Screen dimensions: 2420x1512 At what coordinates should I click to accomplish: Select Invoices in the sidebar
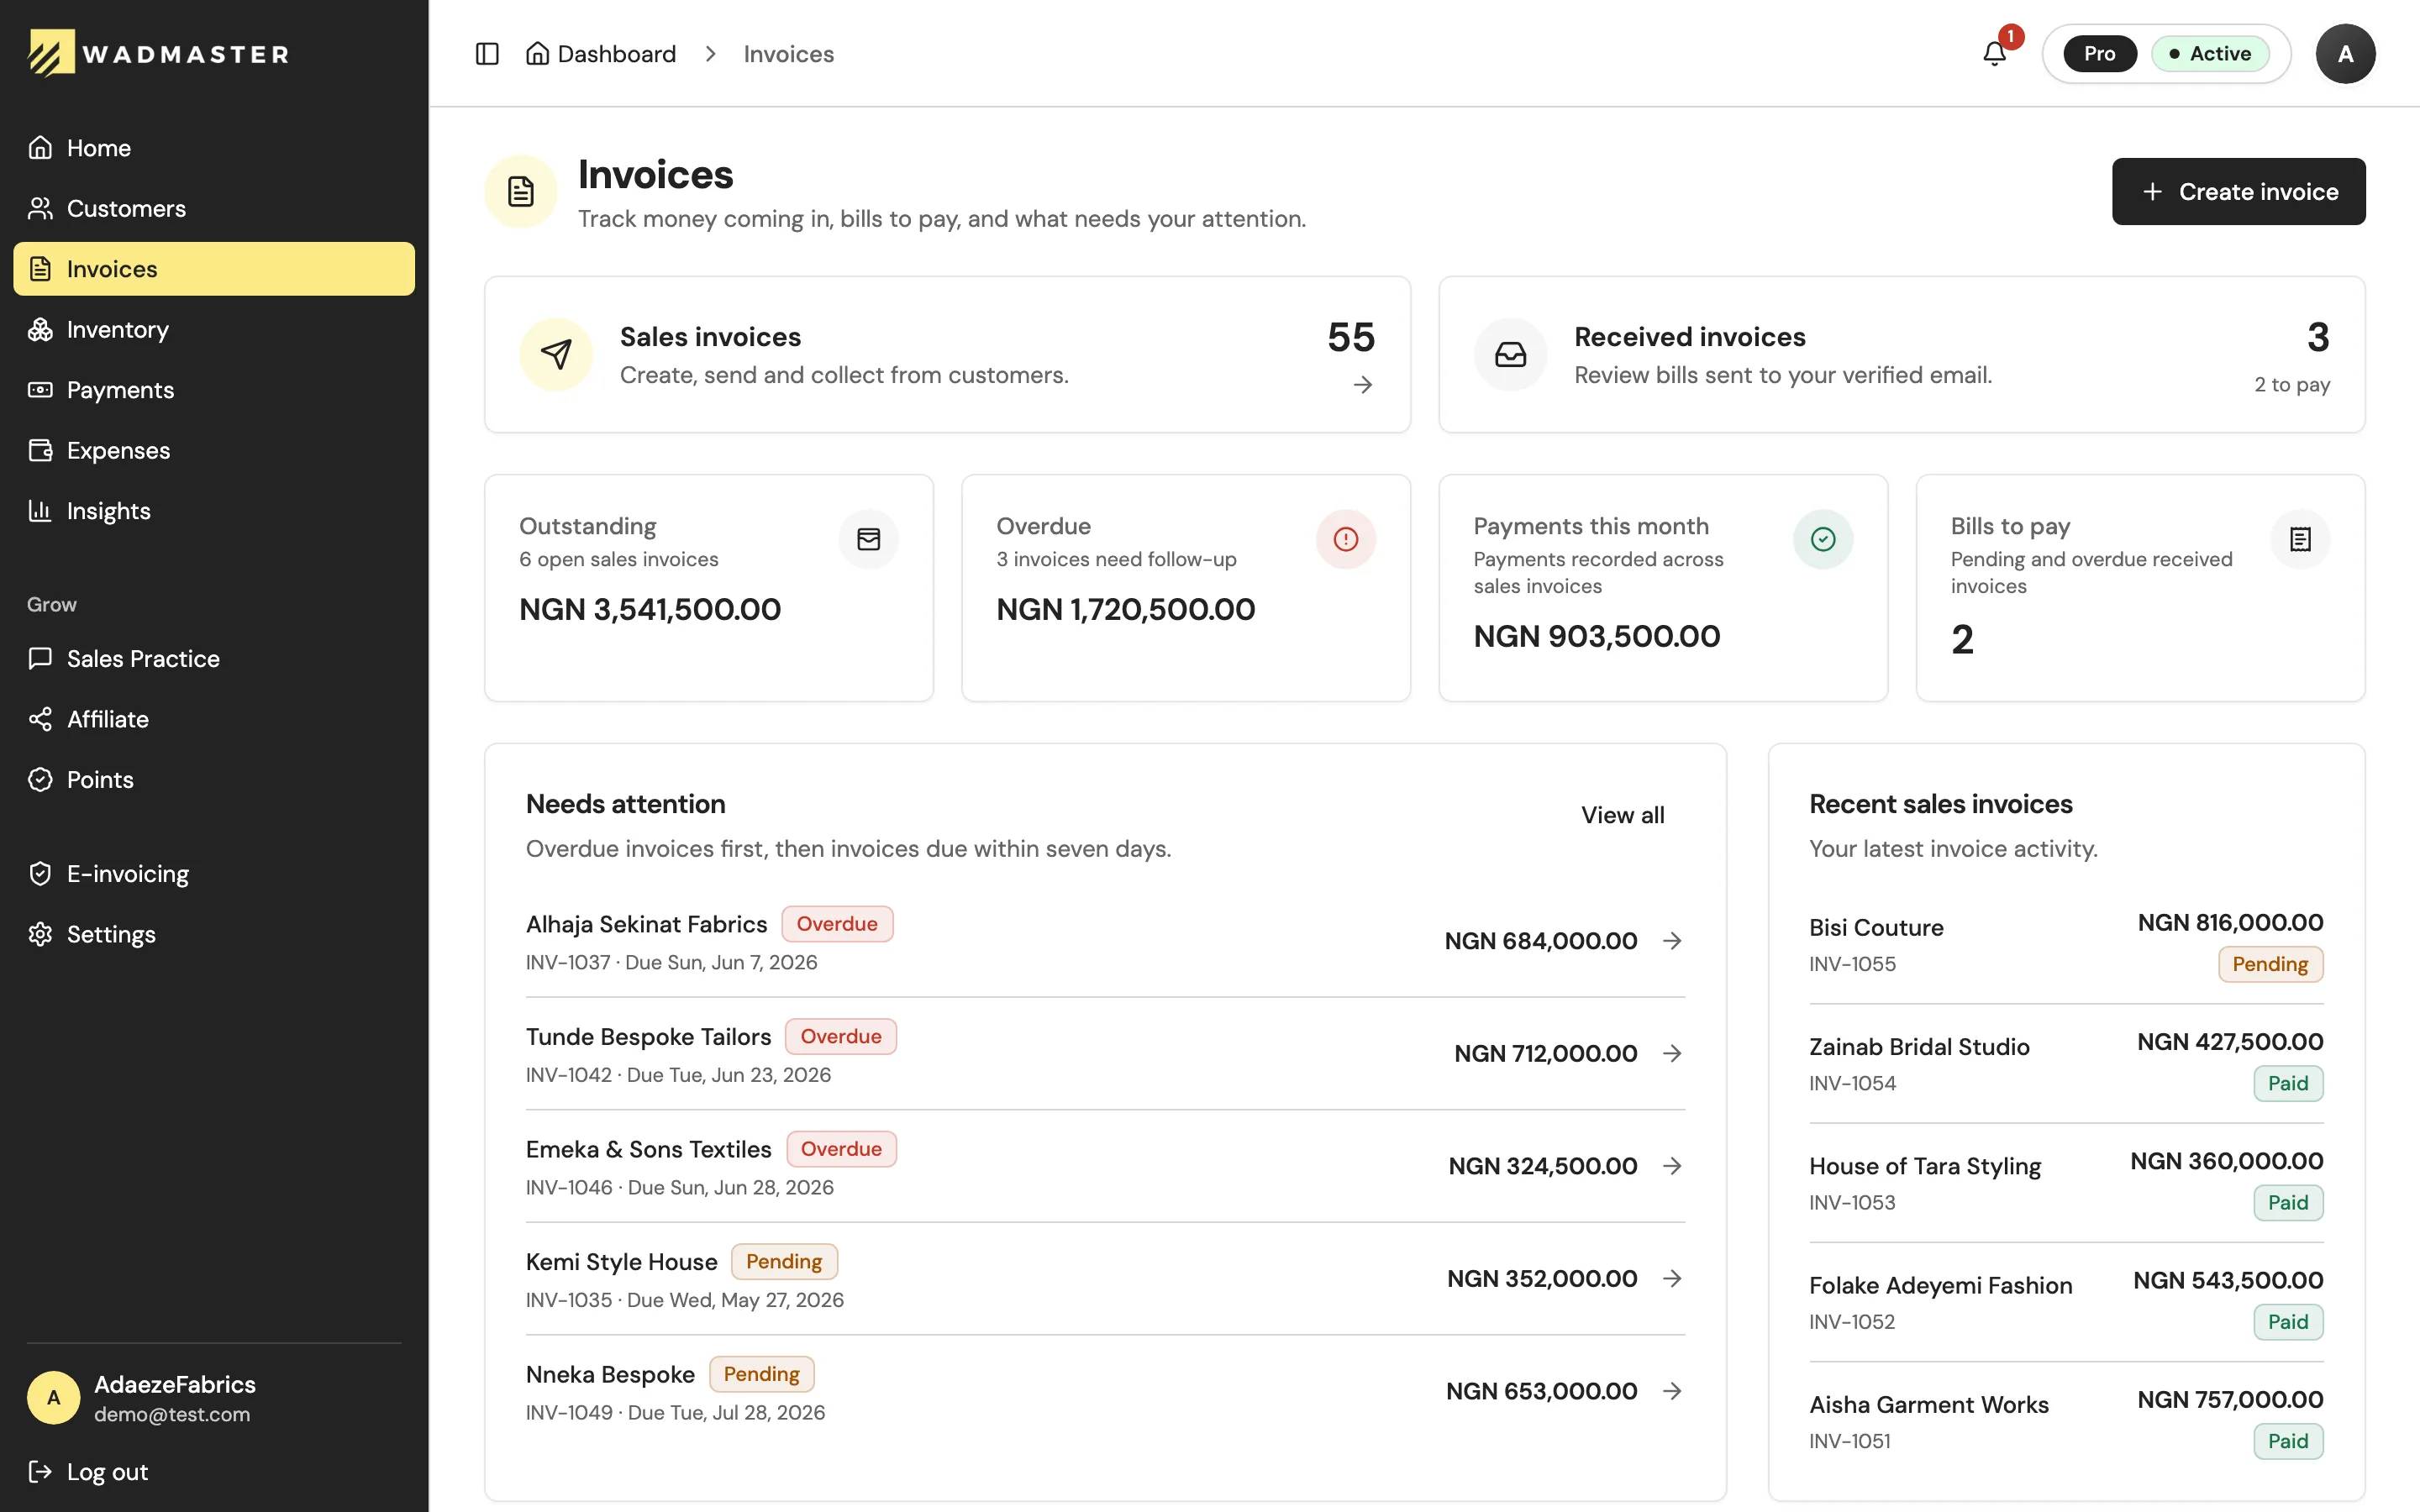214,269
